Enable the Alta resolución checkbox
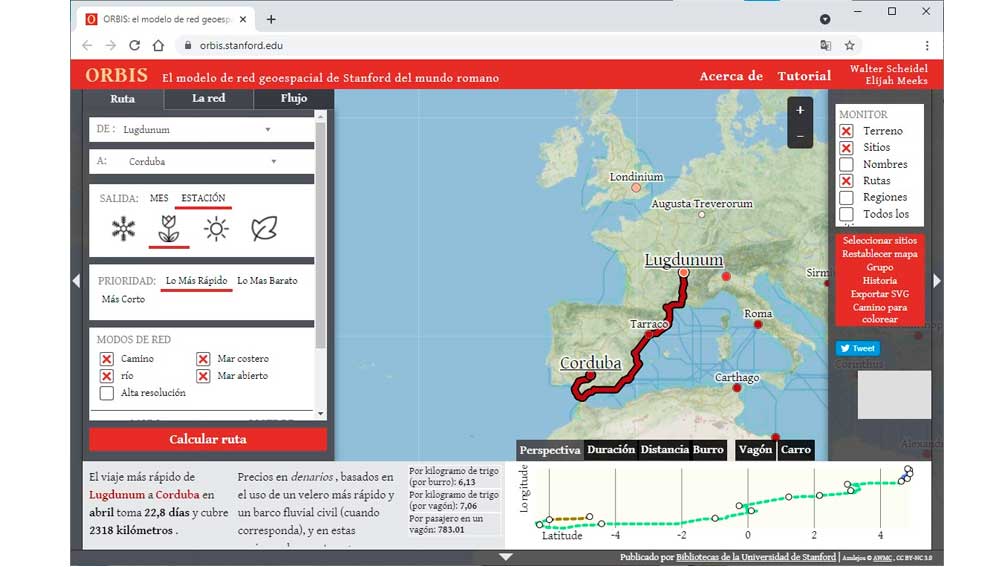This screenshot has width=1000, height=567. pos(107,393)
